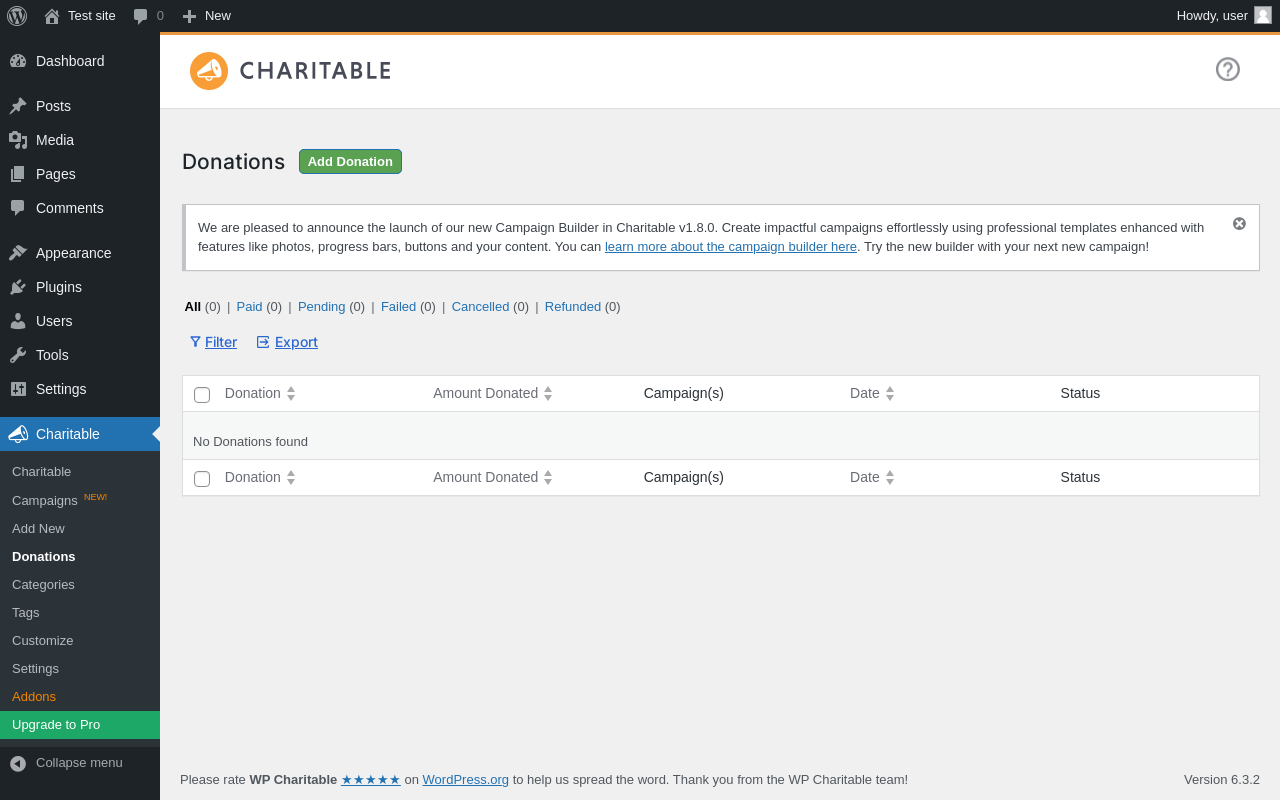Open Campaigns submenu item
This screenshot has width=1280, height=800.
pos(80,500)
